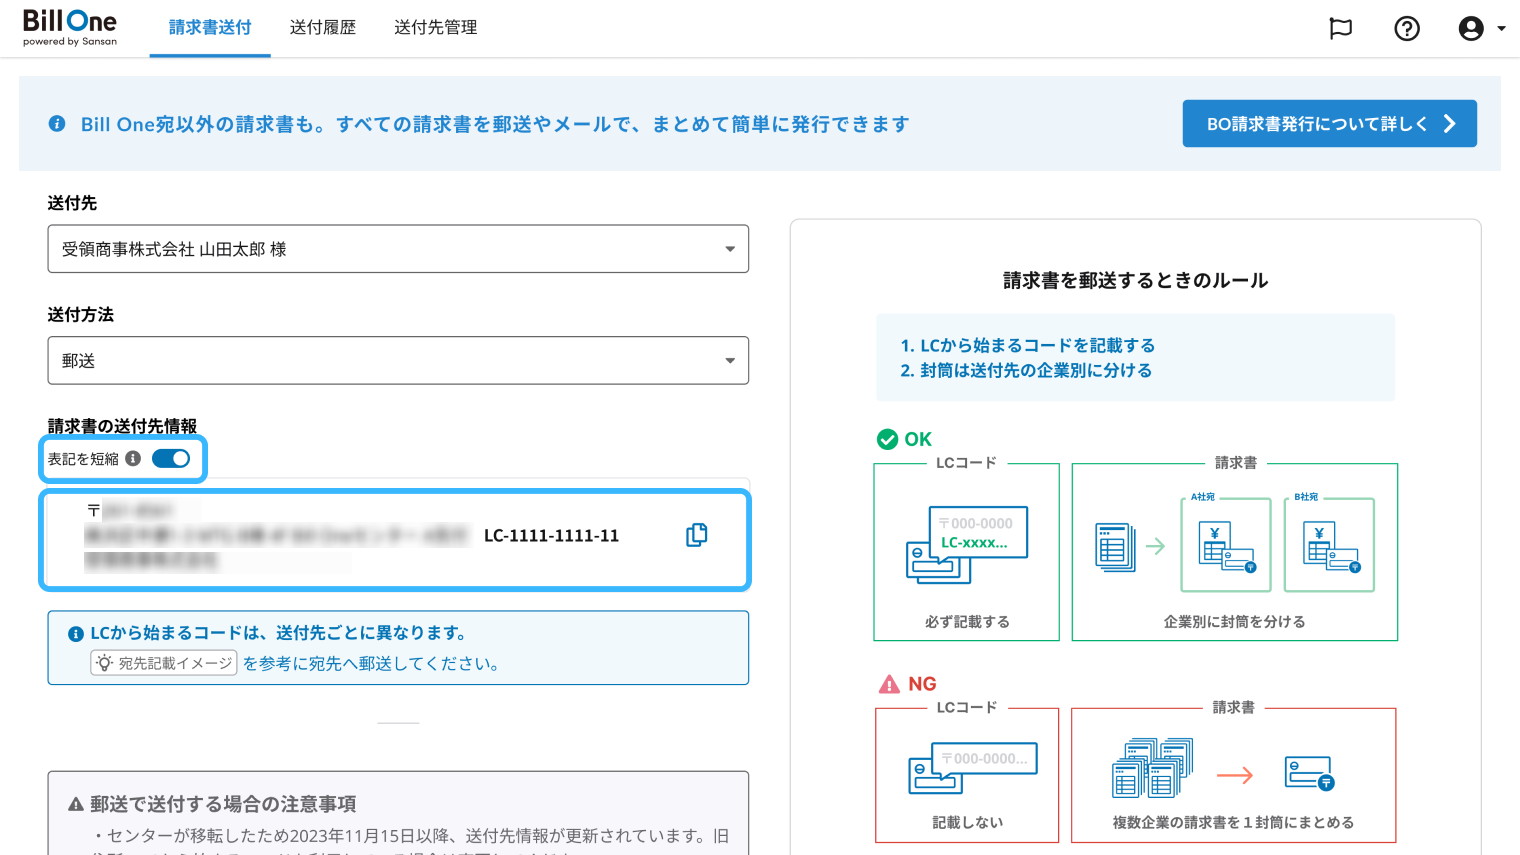This screenshot has width=1520, height=855.
Task: Click the BO請求書発行について詳しく button
Action: tap(1329, 124)
